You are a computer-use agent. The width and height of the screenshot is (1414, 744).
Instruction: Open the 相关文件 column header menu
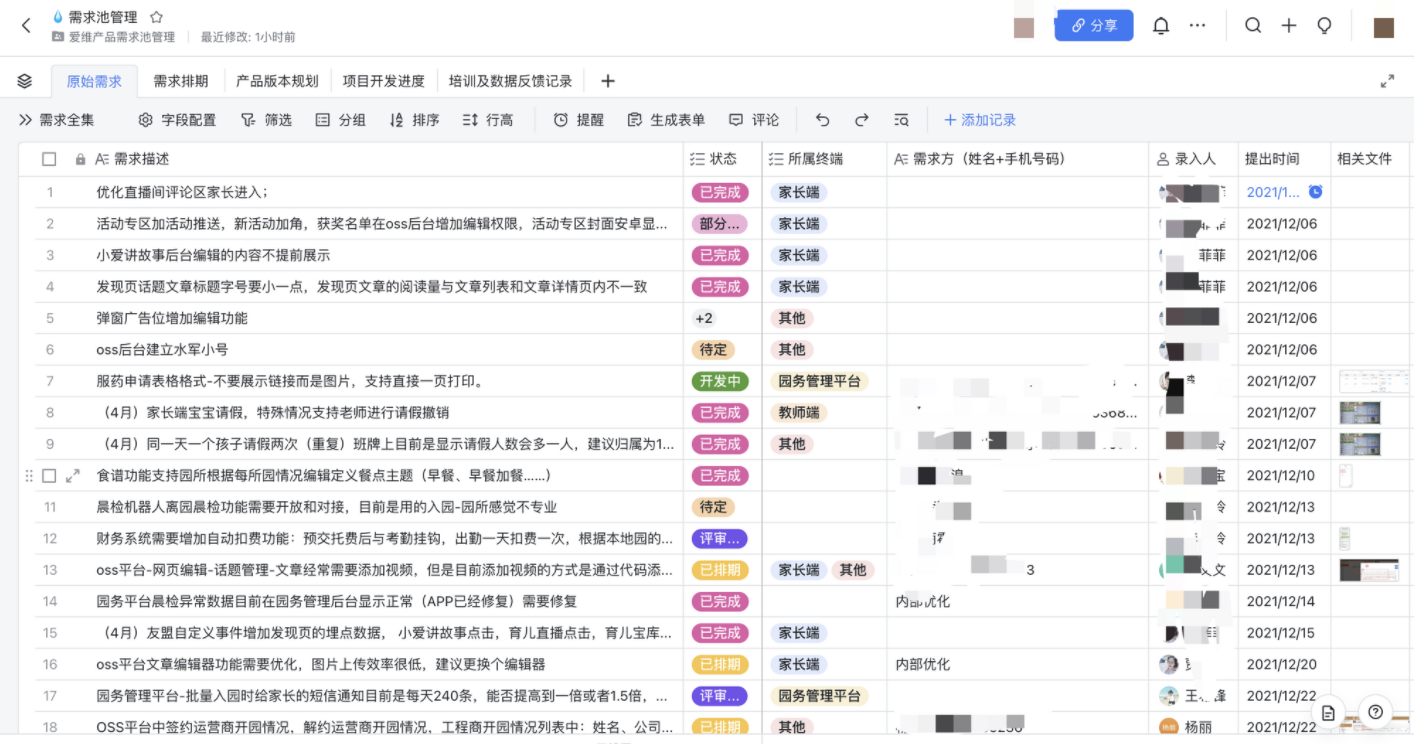click(x=1369, y=159)
